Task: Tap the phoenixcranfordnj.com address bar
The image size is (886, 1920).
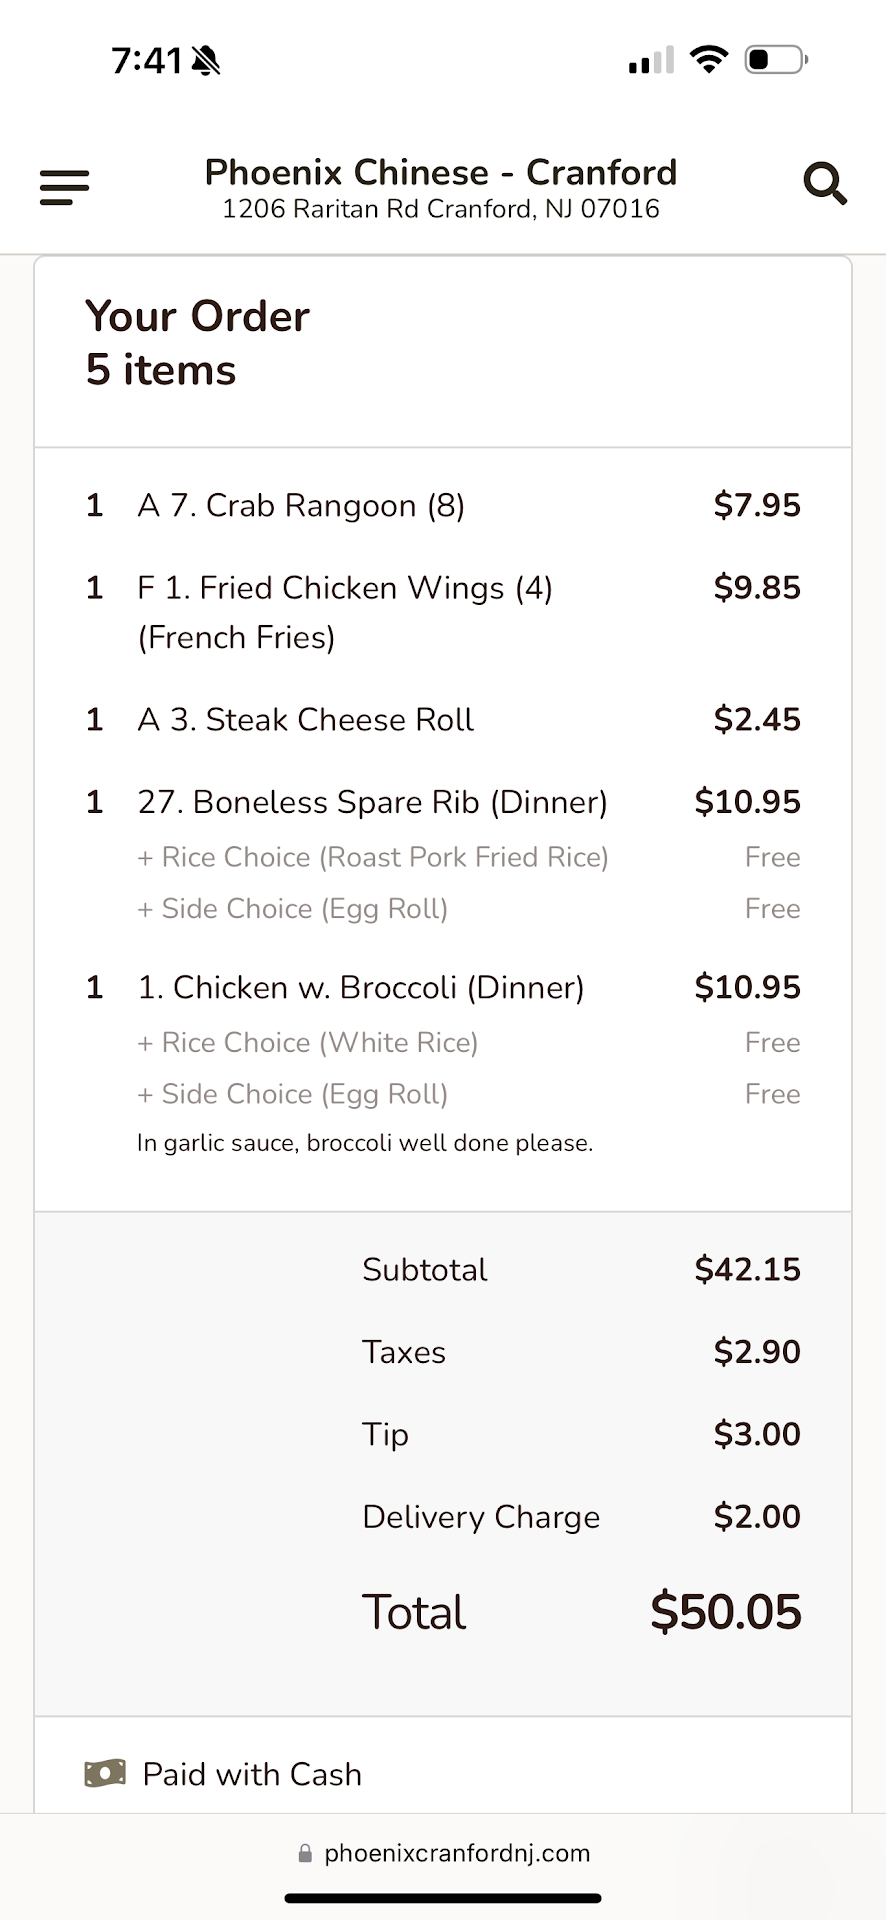Action: (457, 1853)
